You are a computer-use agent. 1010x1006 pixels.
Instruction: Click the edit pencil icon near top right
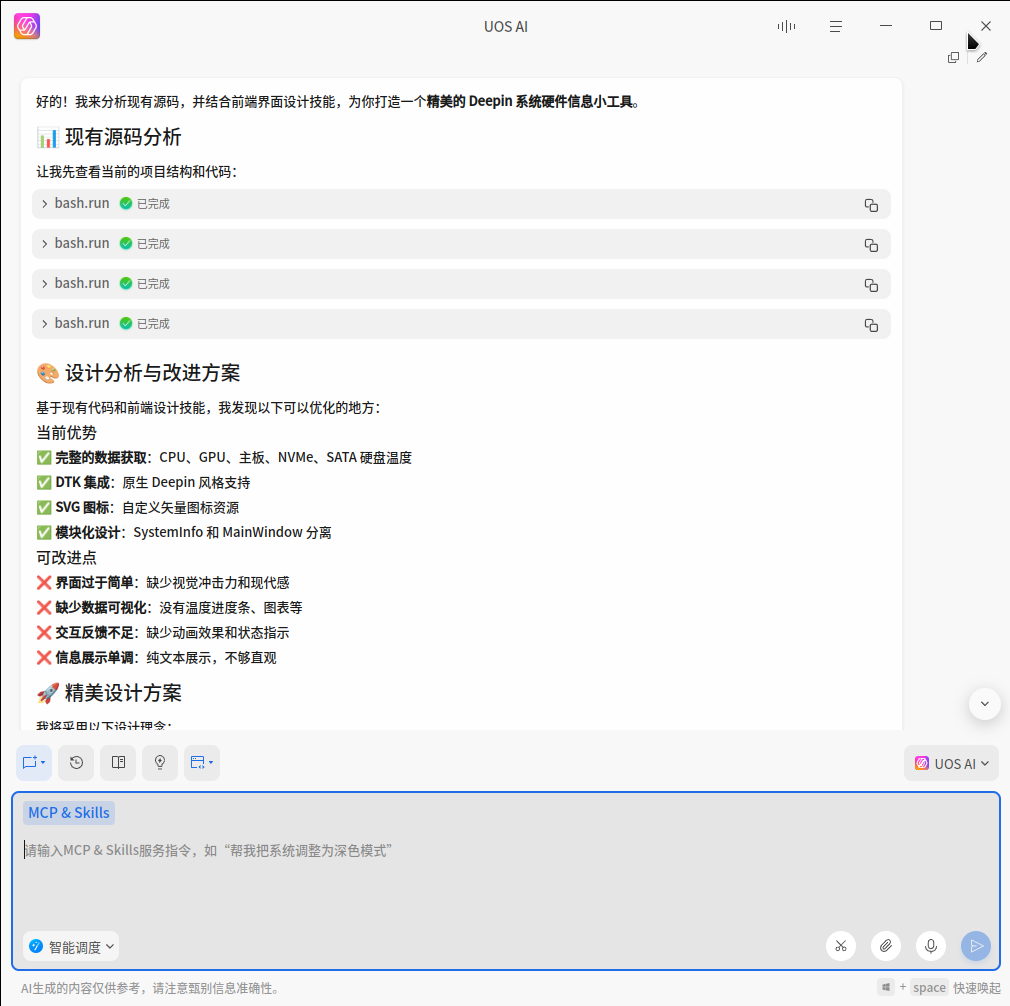pyautogui.click(x=982, y=57)
